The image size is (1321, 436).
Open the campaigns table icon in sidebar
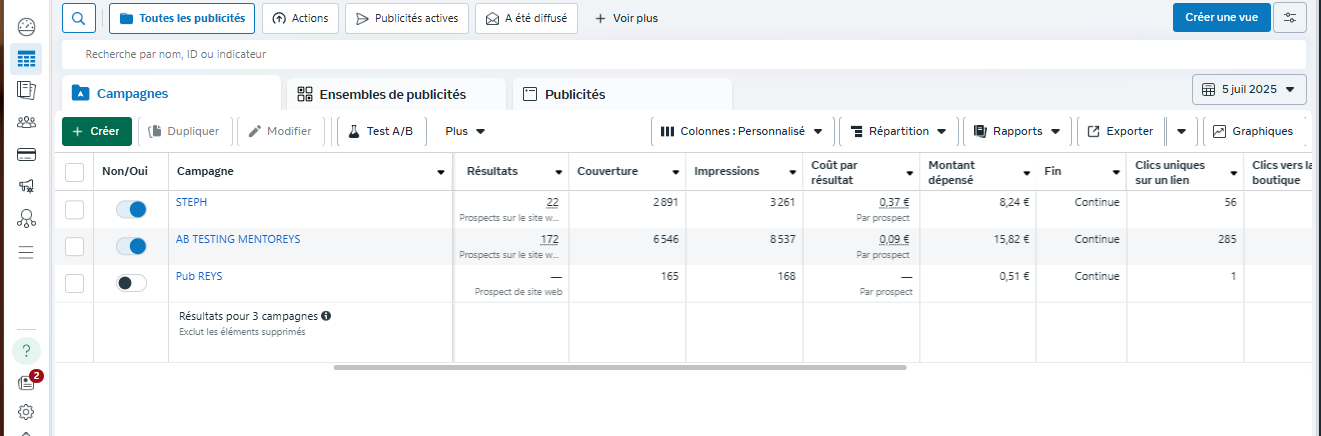pos(26,59)
